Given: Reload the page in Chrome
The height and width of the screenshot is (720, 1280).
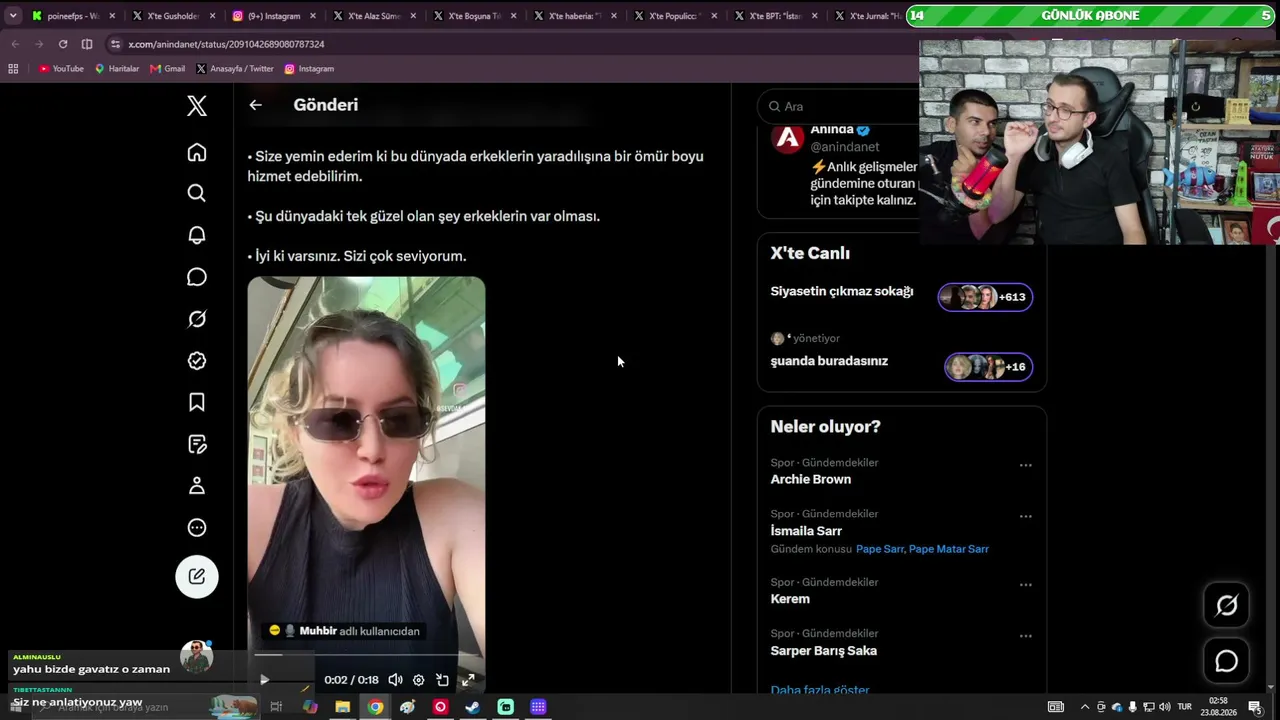Looking at the screenshot, I should point(63,44).
